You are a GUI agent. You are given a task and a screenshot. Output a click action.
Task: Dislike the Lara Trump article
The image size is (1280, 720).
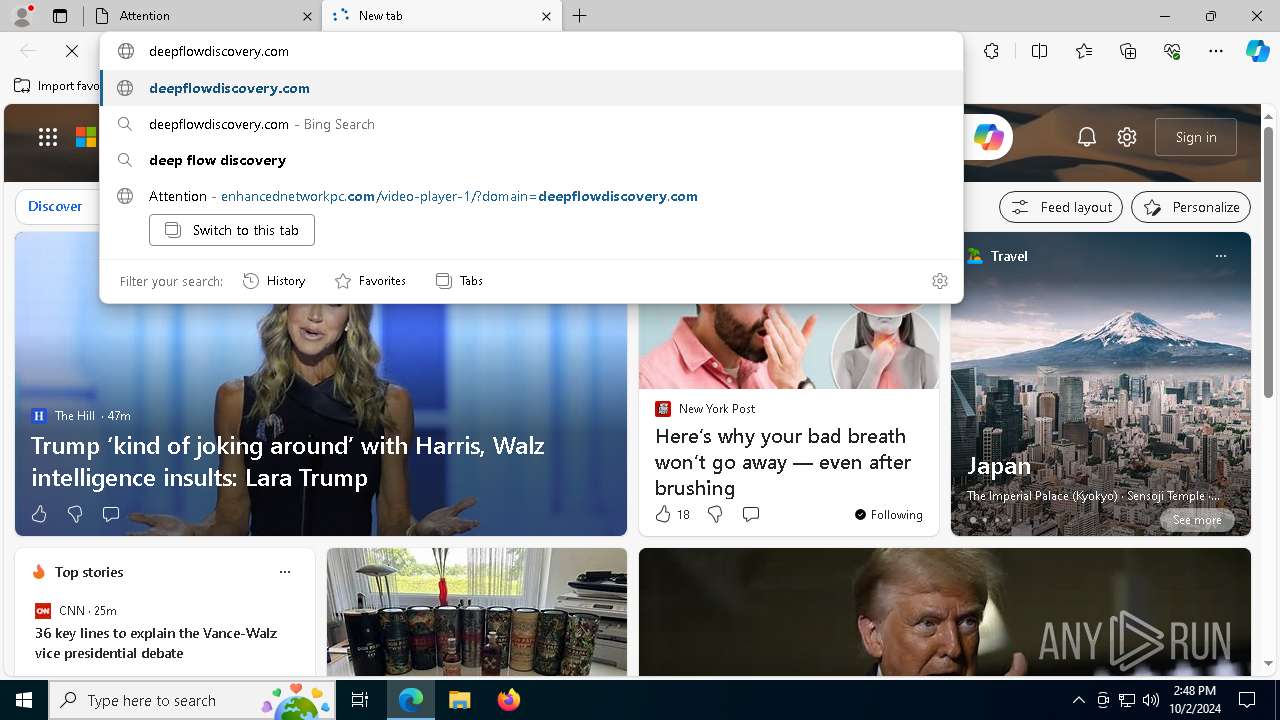(x=75, y=514)
